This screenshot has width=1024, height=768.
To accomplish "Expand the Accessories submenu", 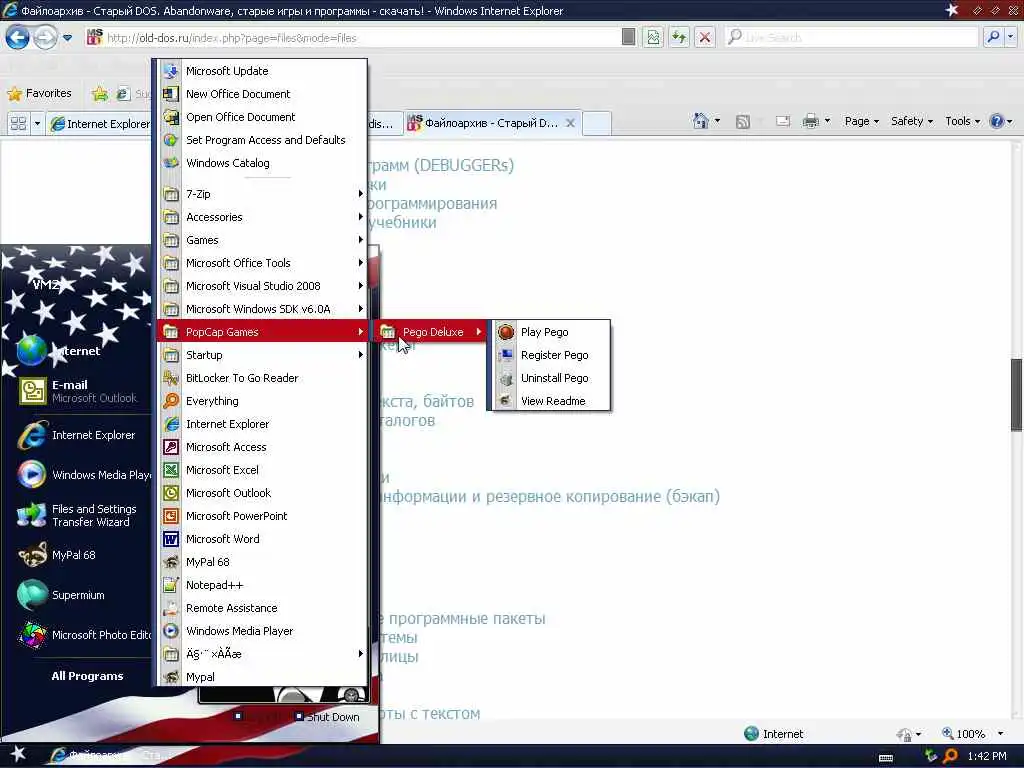I will point(263,217).
